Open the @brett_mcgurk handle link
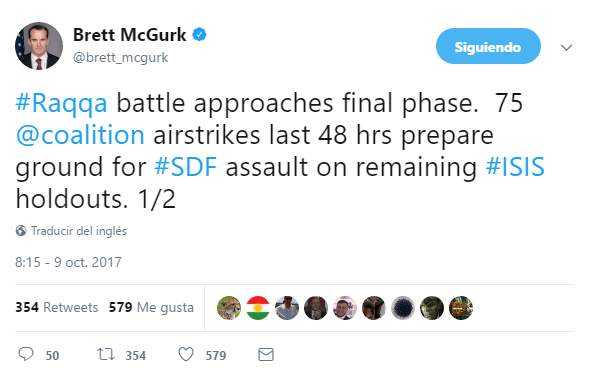The image size is (599, 380). (120, 57)
